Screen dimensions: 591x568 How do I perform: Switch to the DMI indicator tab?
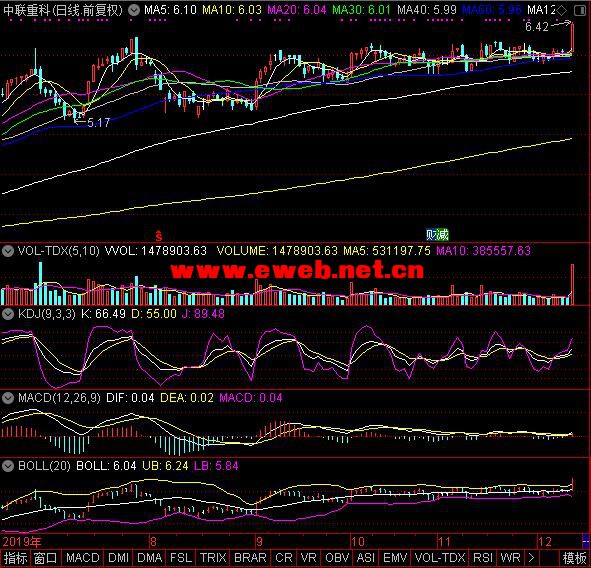coord(118,558)
